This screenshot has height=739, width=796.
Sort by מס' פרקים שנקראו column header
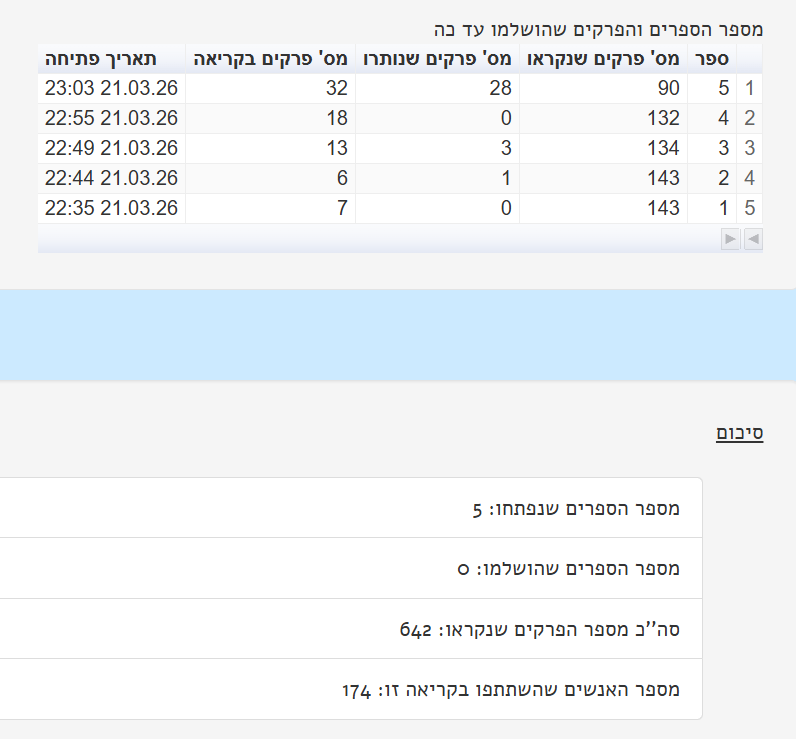click(x=603, y=58)
